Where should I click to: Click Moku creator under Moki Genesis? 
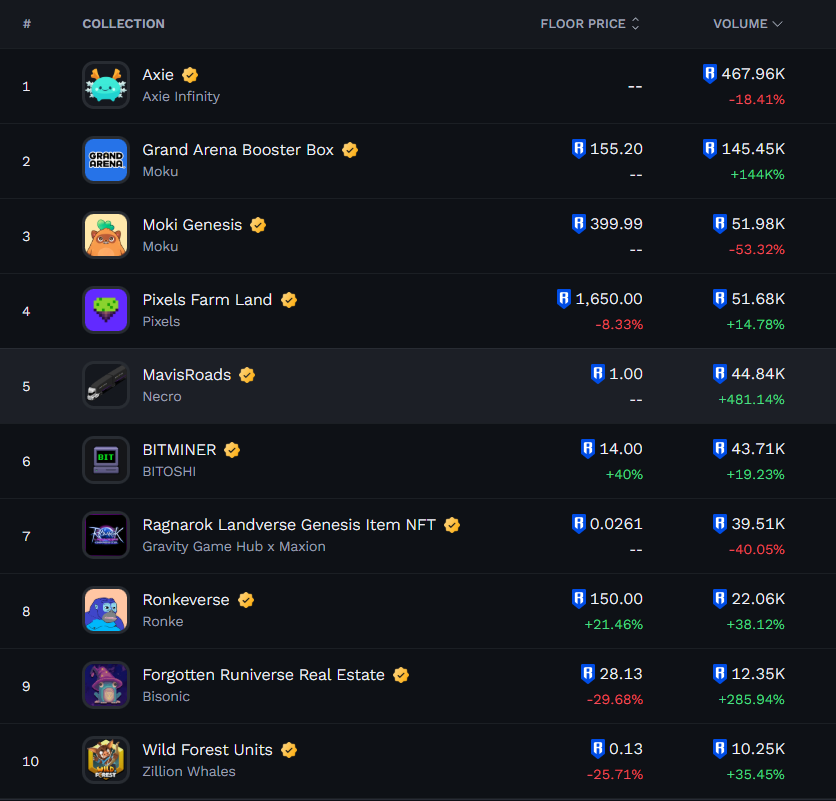(160, 247)
